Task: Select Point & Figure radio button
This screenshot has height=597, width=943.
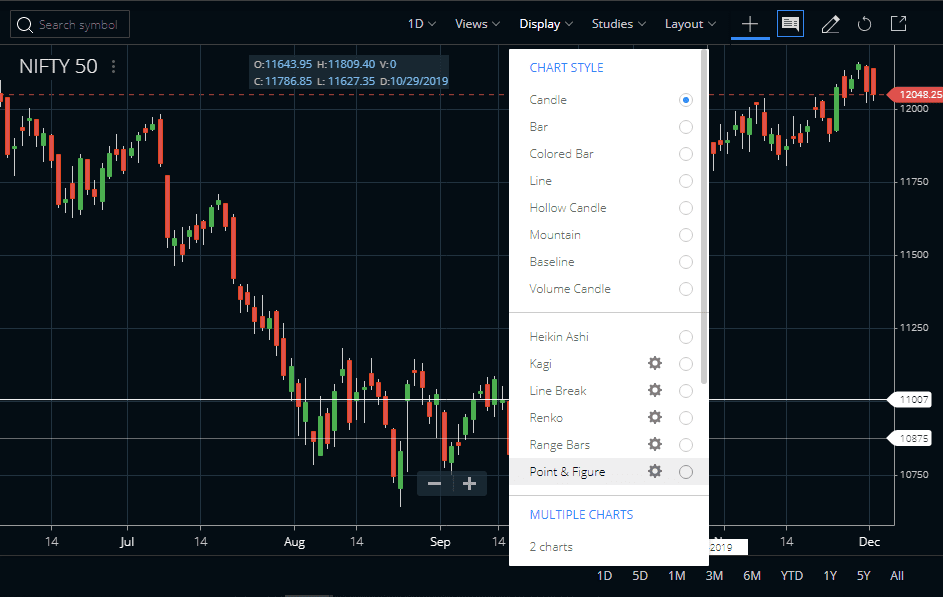Action: pyautogui.click(x=686, y=472)
